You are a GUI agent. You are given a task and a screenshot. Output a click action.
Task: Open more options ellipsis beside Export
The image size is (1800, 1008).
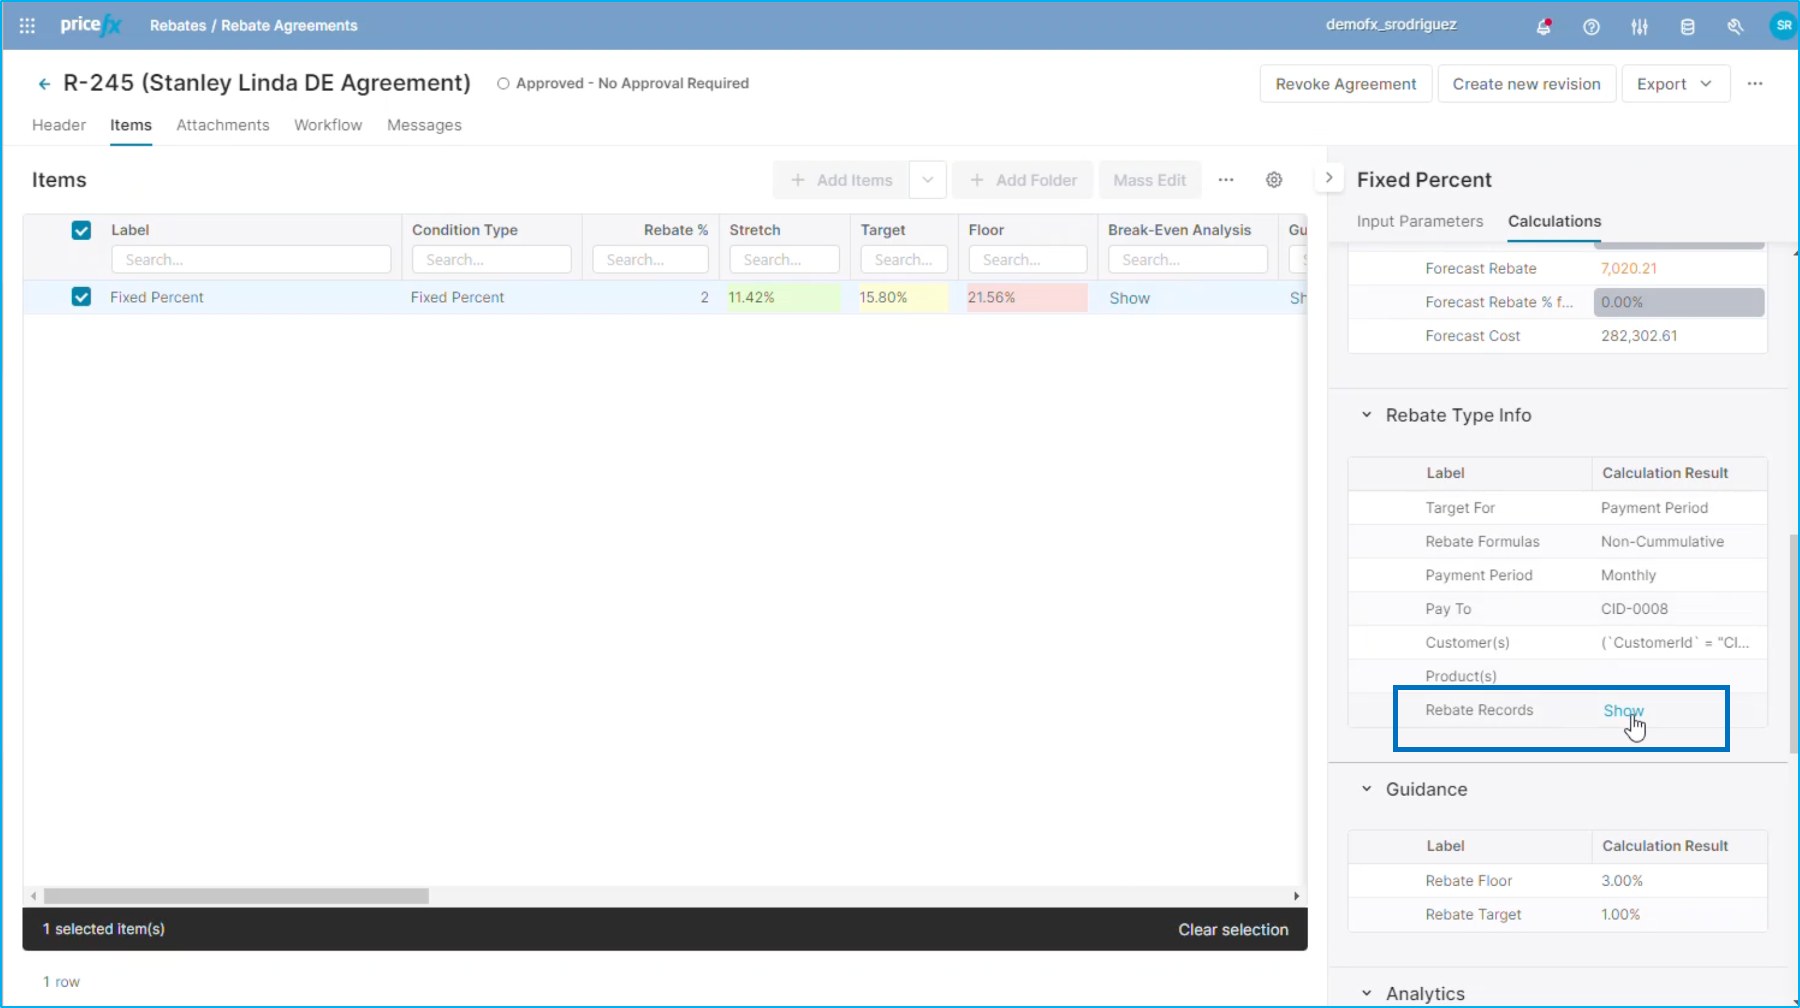point(1754,84)
